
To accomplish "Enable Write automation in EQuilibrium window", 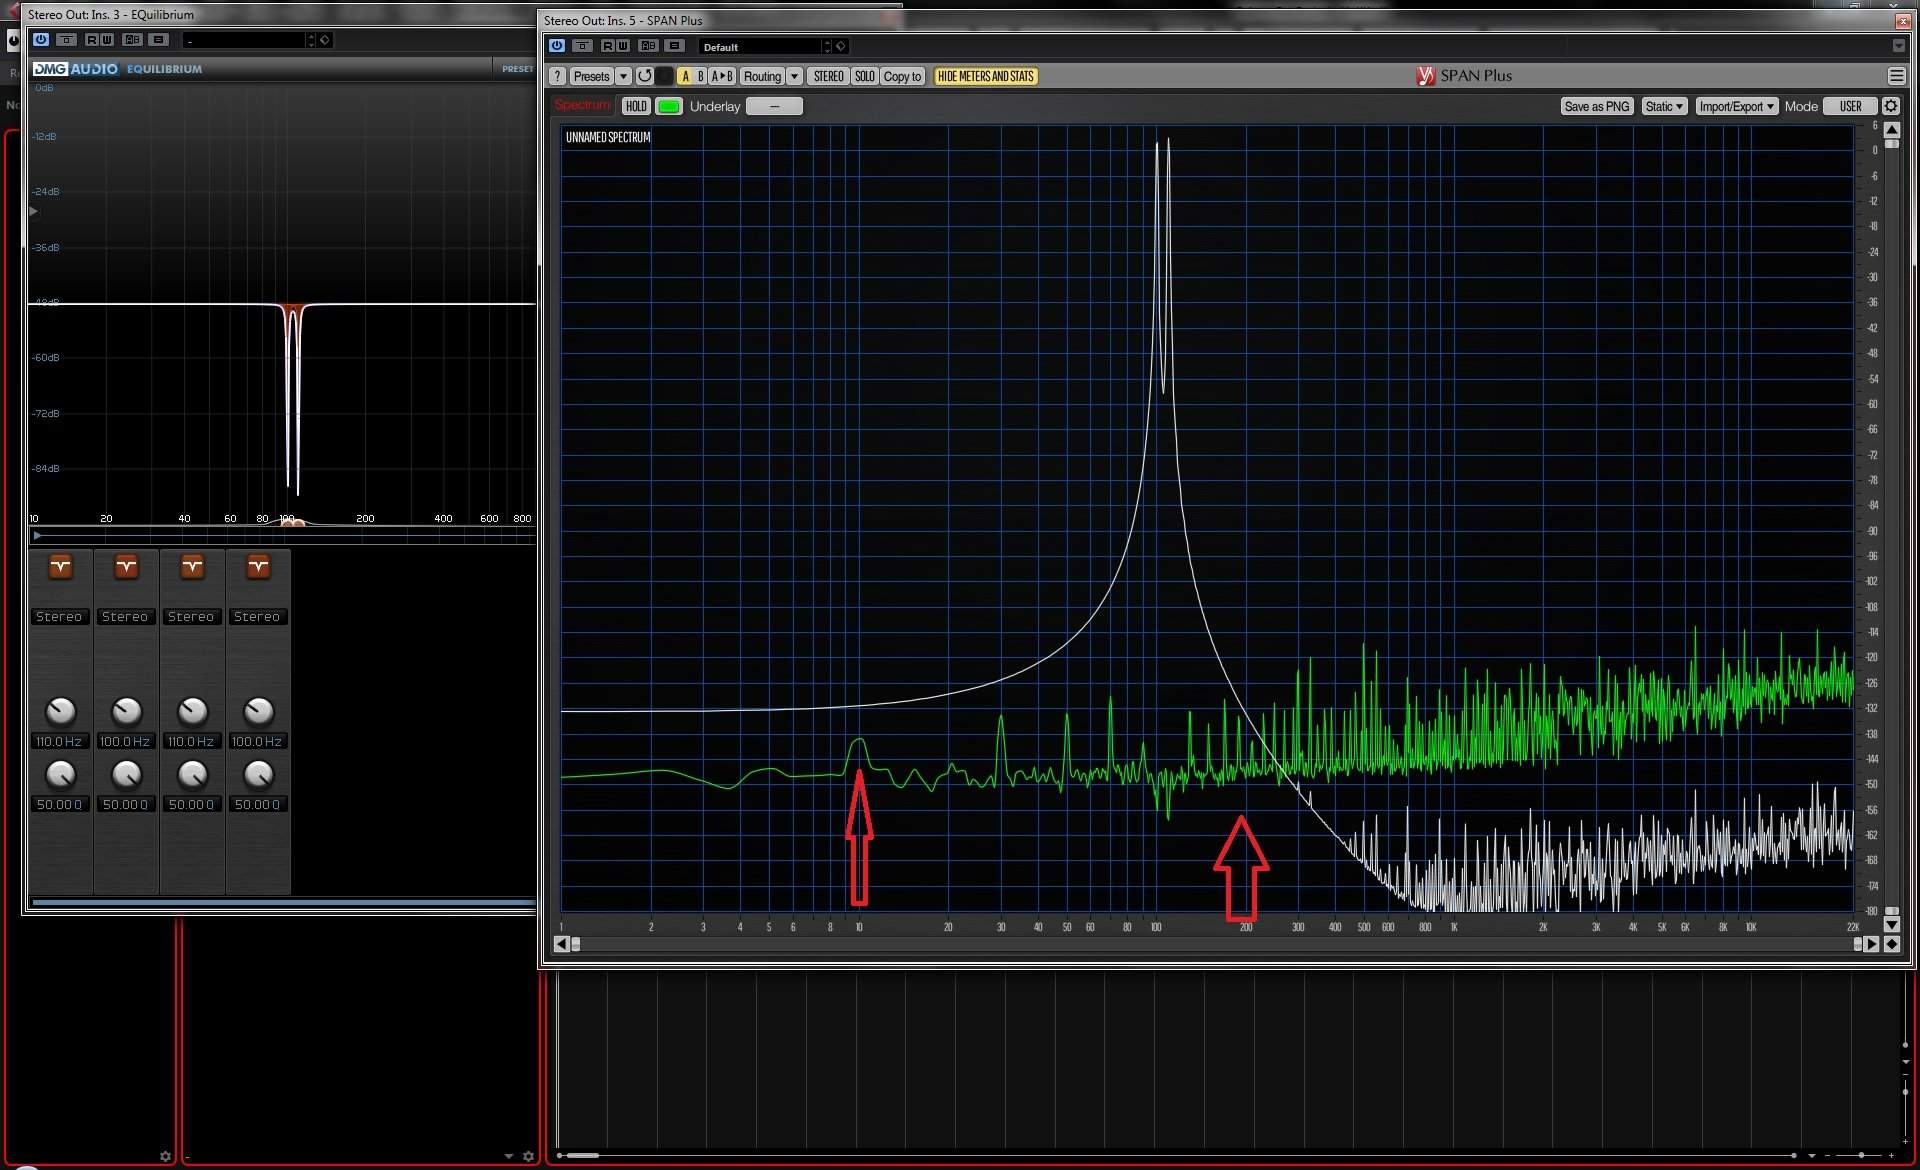I will click(x=106, y=40).
